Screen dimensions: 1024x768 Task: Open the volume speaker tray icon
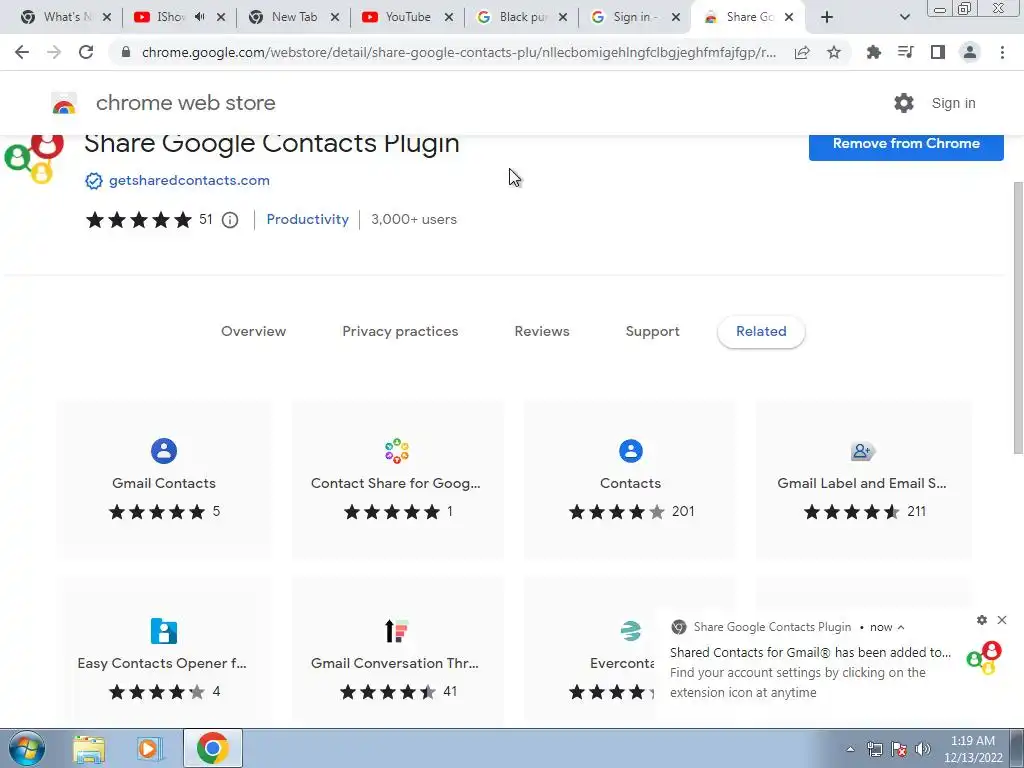pos(923,749)
